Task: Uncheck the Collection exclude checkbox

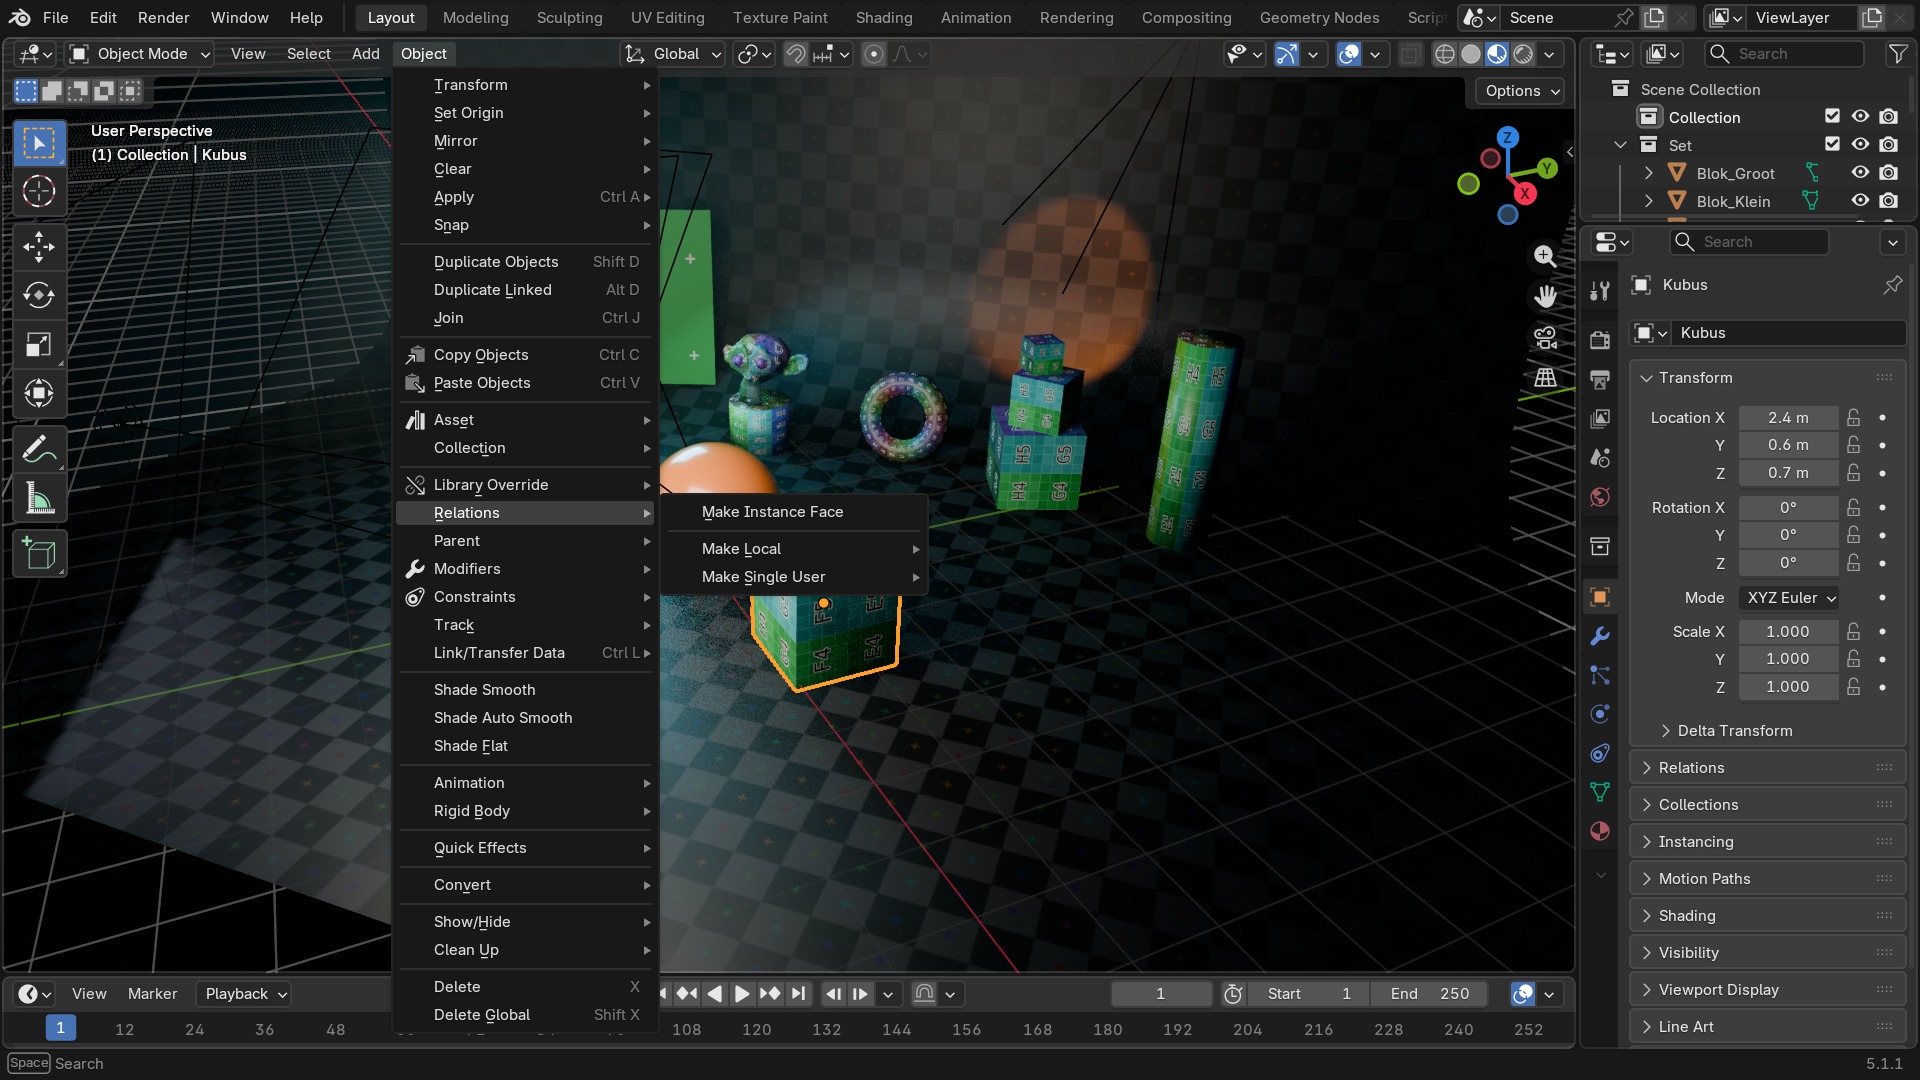Action: point(1832,116)
